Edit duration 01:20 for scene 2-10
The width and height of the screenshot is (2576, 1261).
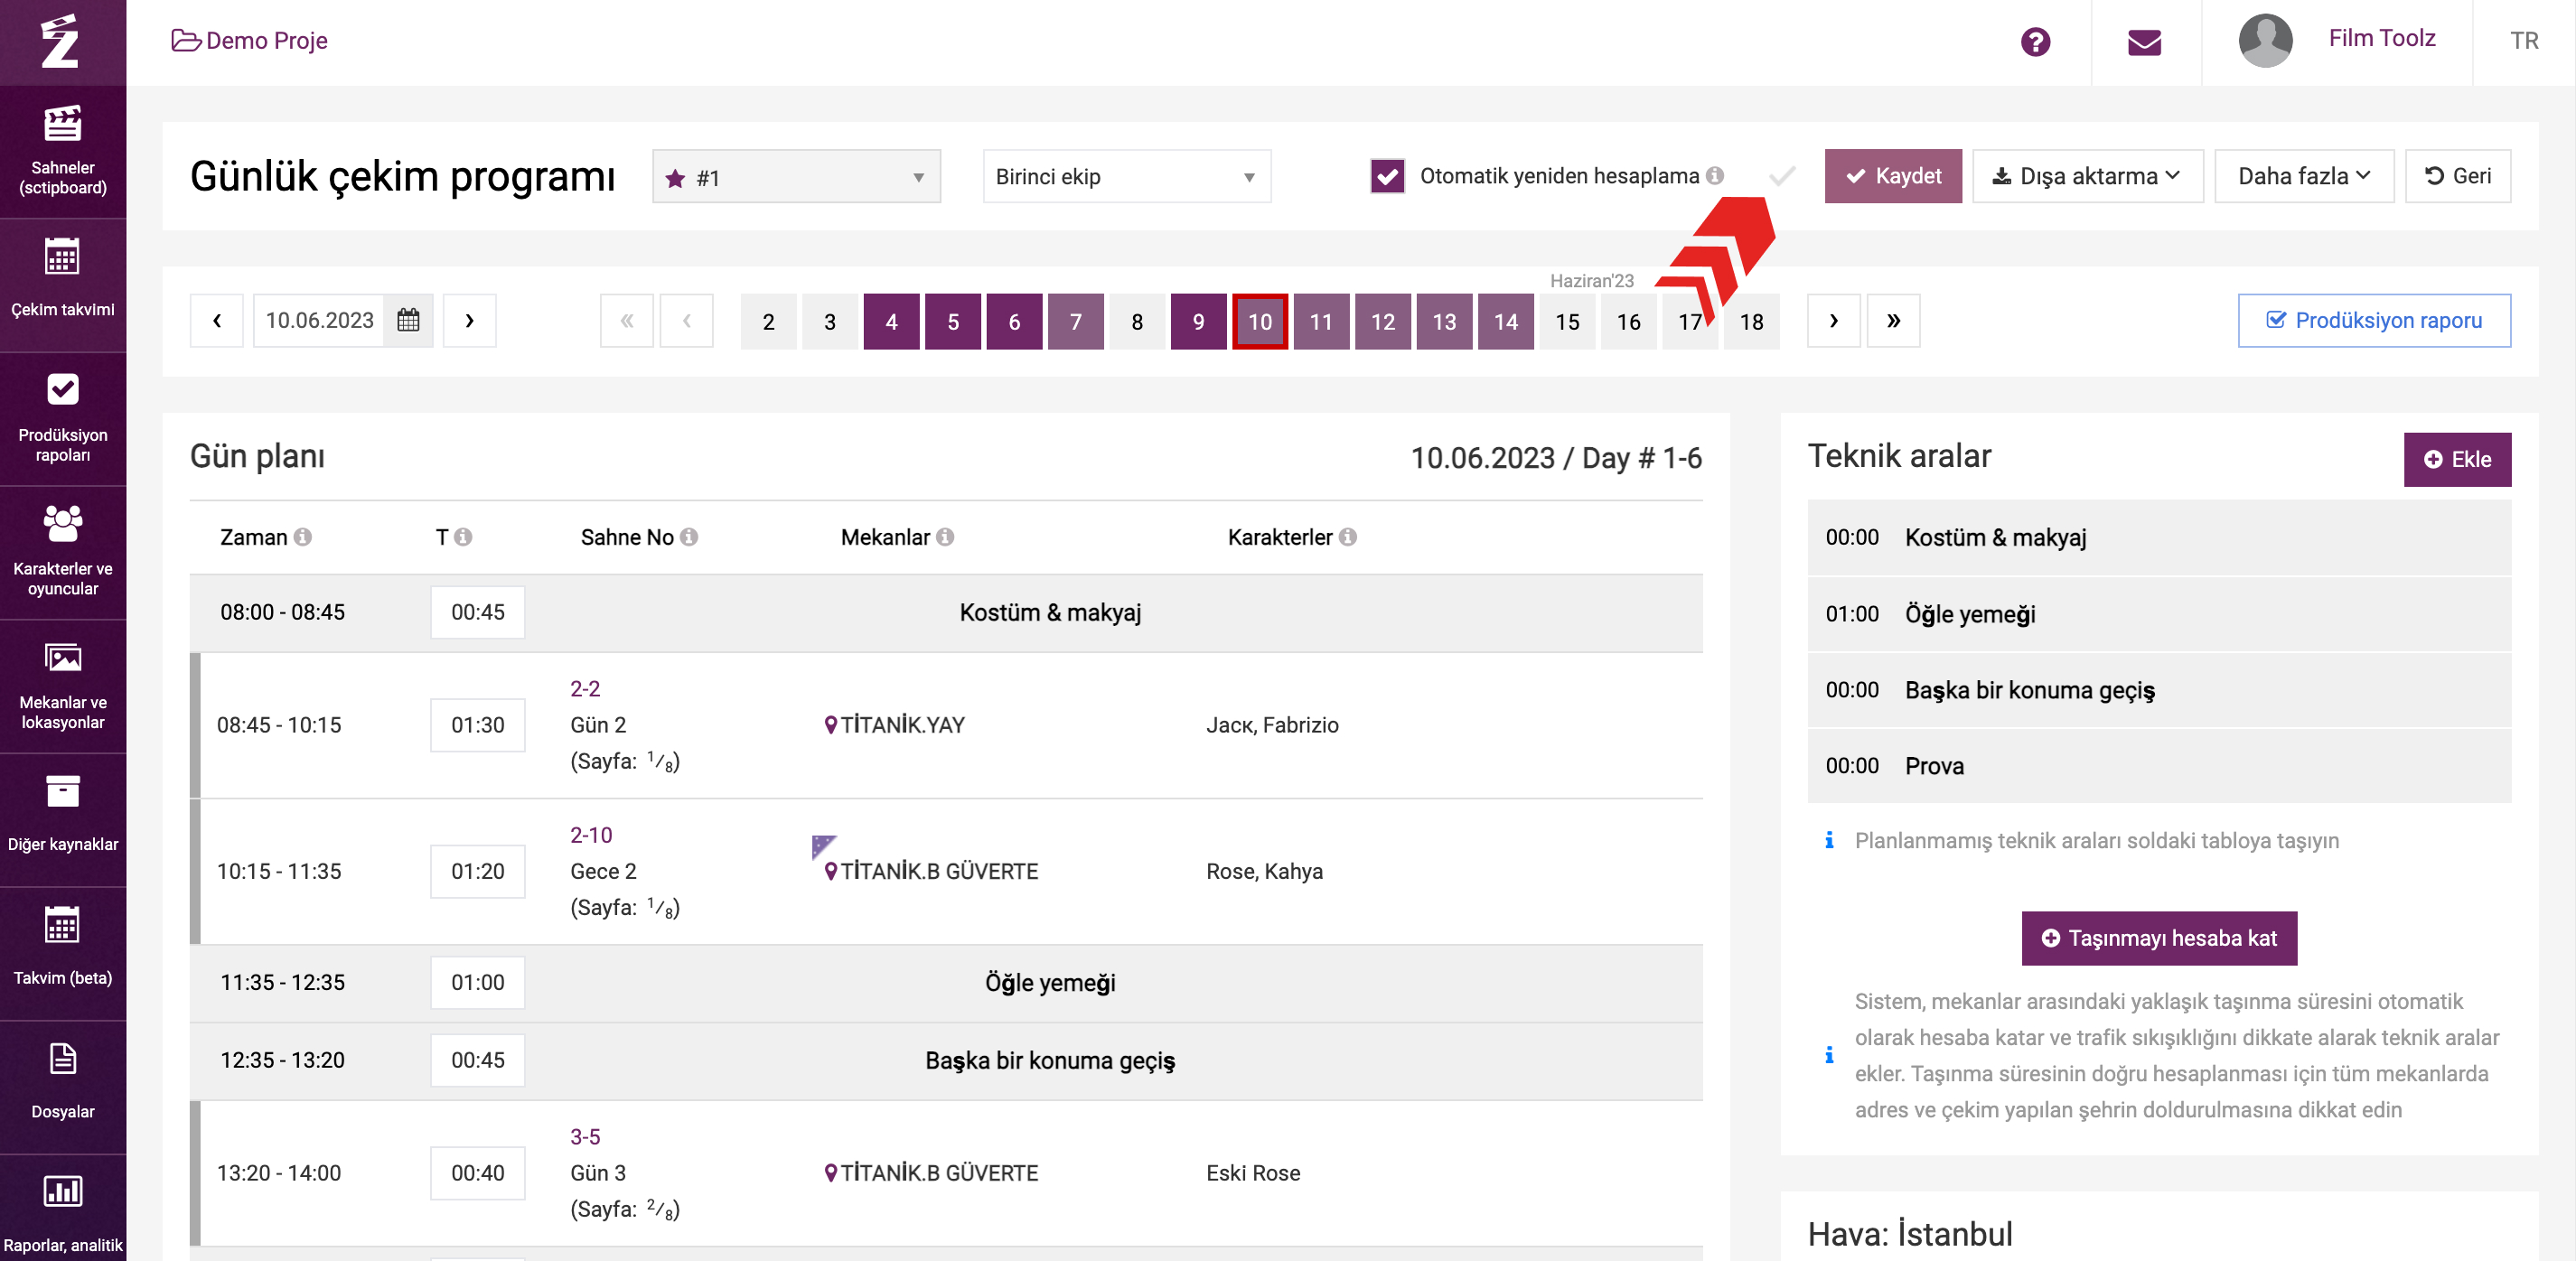tap(478, 871)
